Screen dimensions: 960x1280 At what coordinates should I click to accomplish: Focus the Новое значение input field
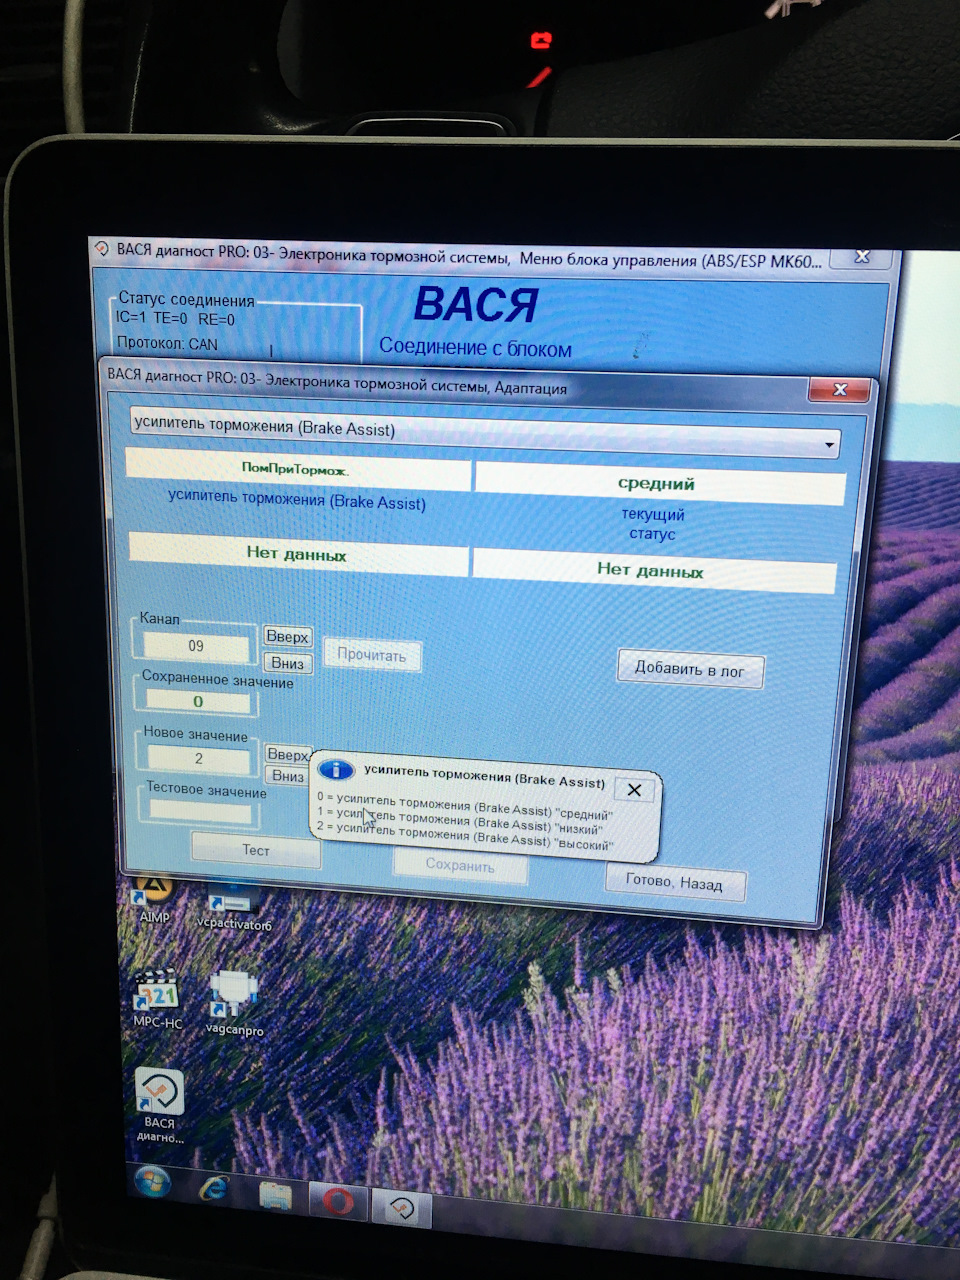(198, 758)
